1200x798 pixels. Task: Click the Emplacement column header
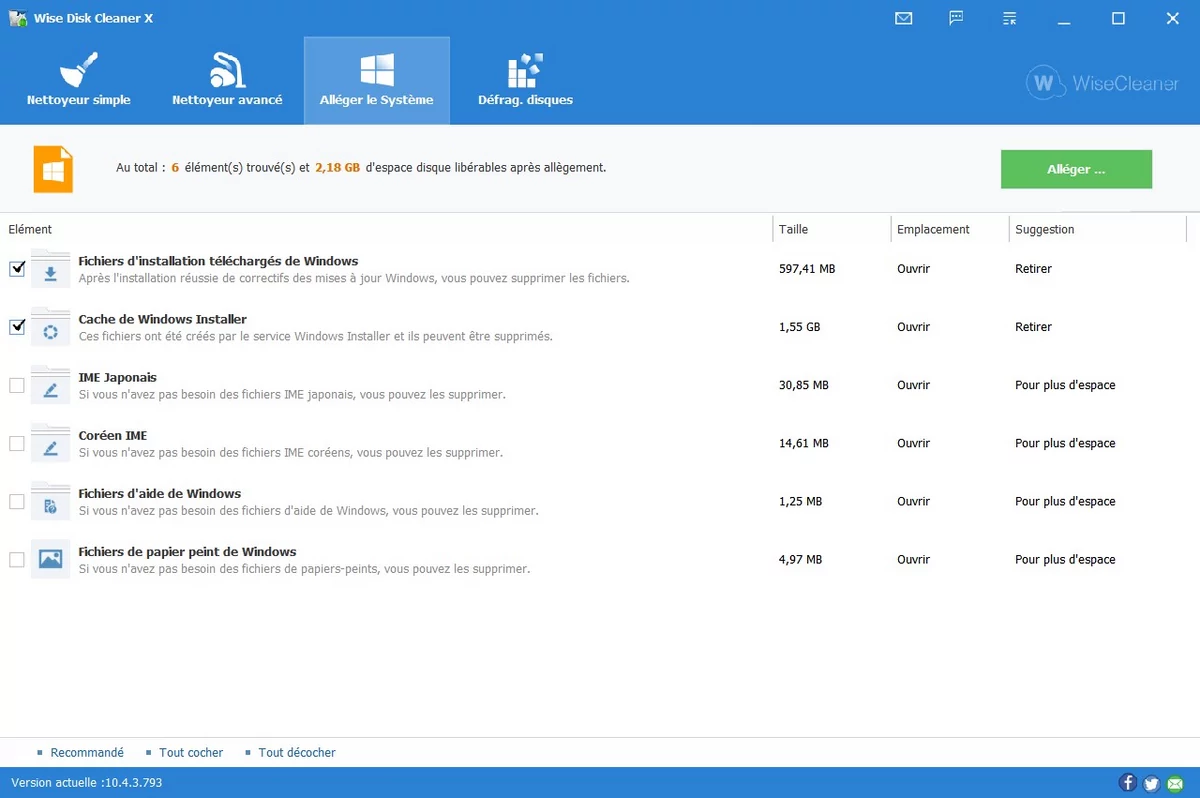pos(950,229)
